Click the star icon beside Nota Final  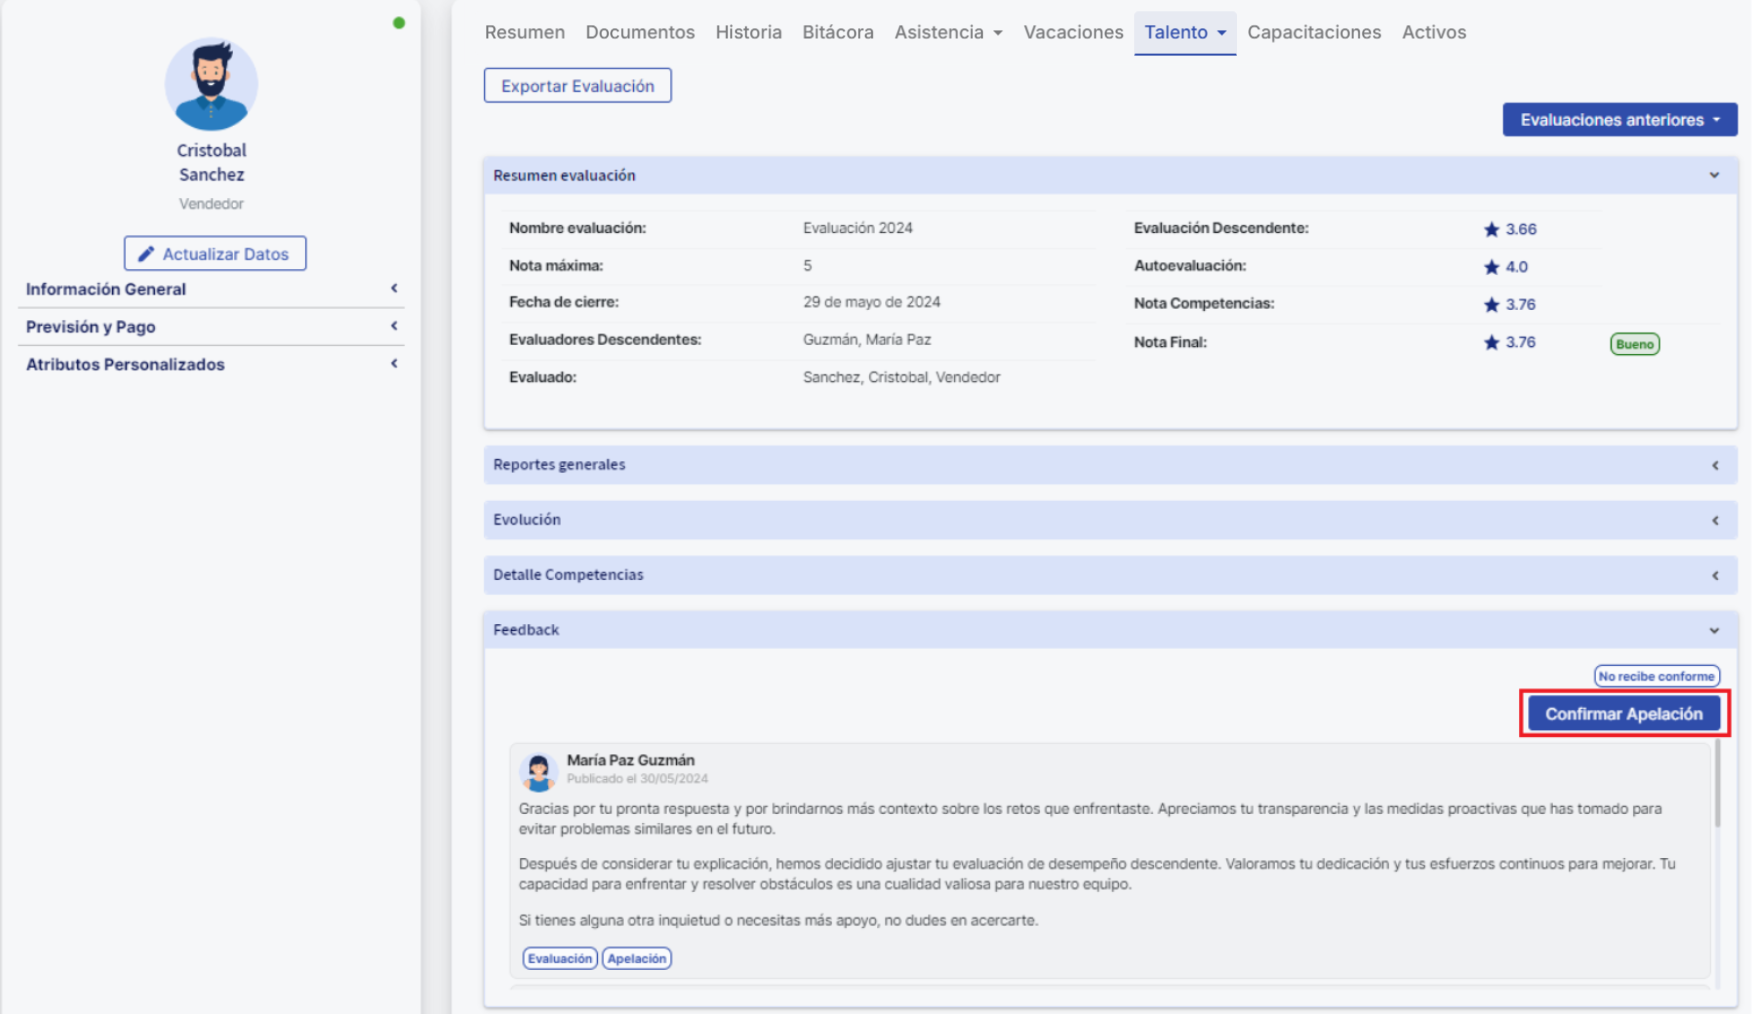[1491, 343]
